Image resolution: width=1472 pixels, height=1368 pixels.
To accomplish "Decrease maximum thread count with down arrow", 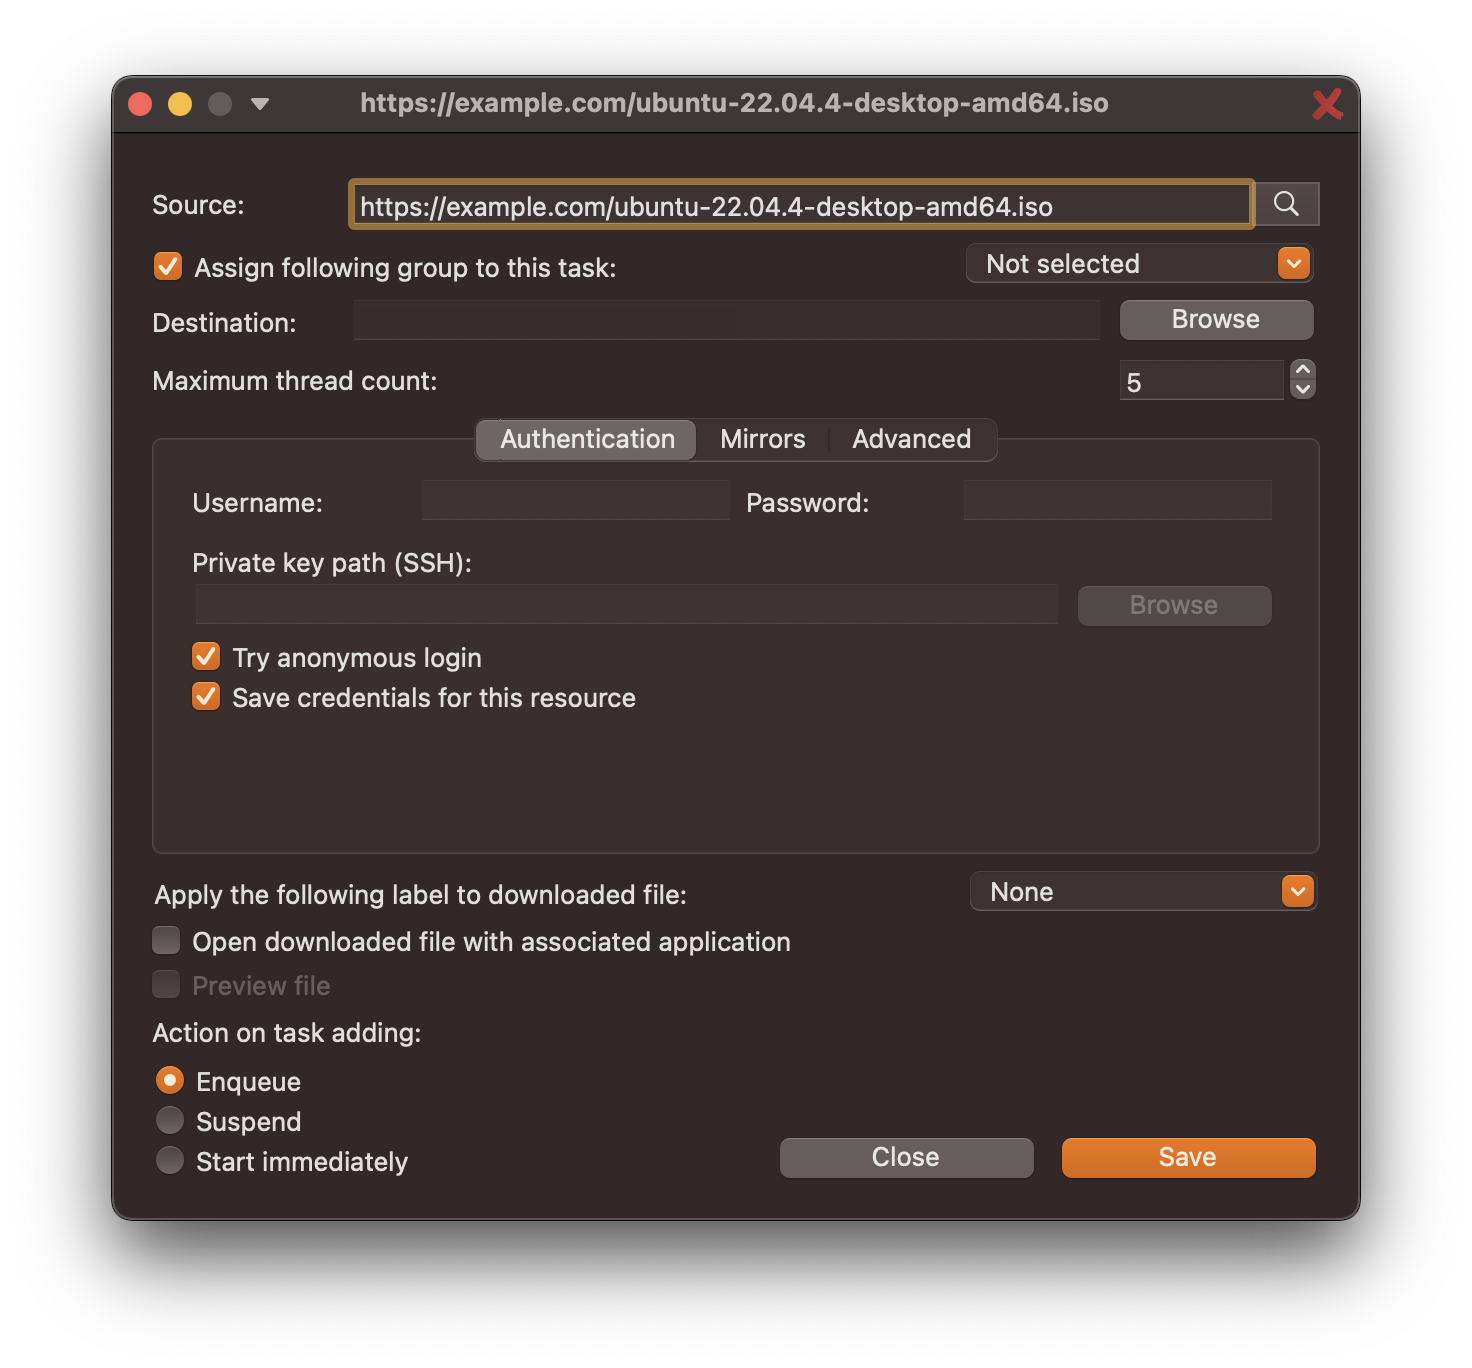I will pos(1303,389).
